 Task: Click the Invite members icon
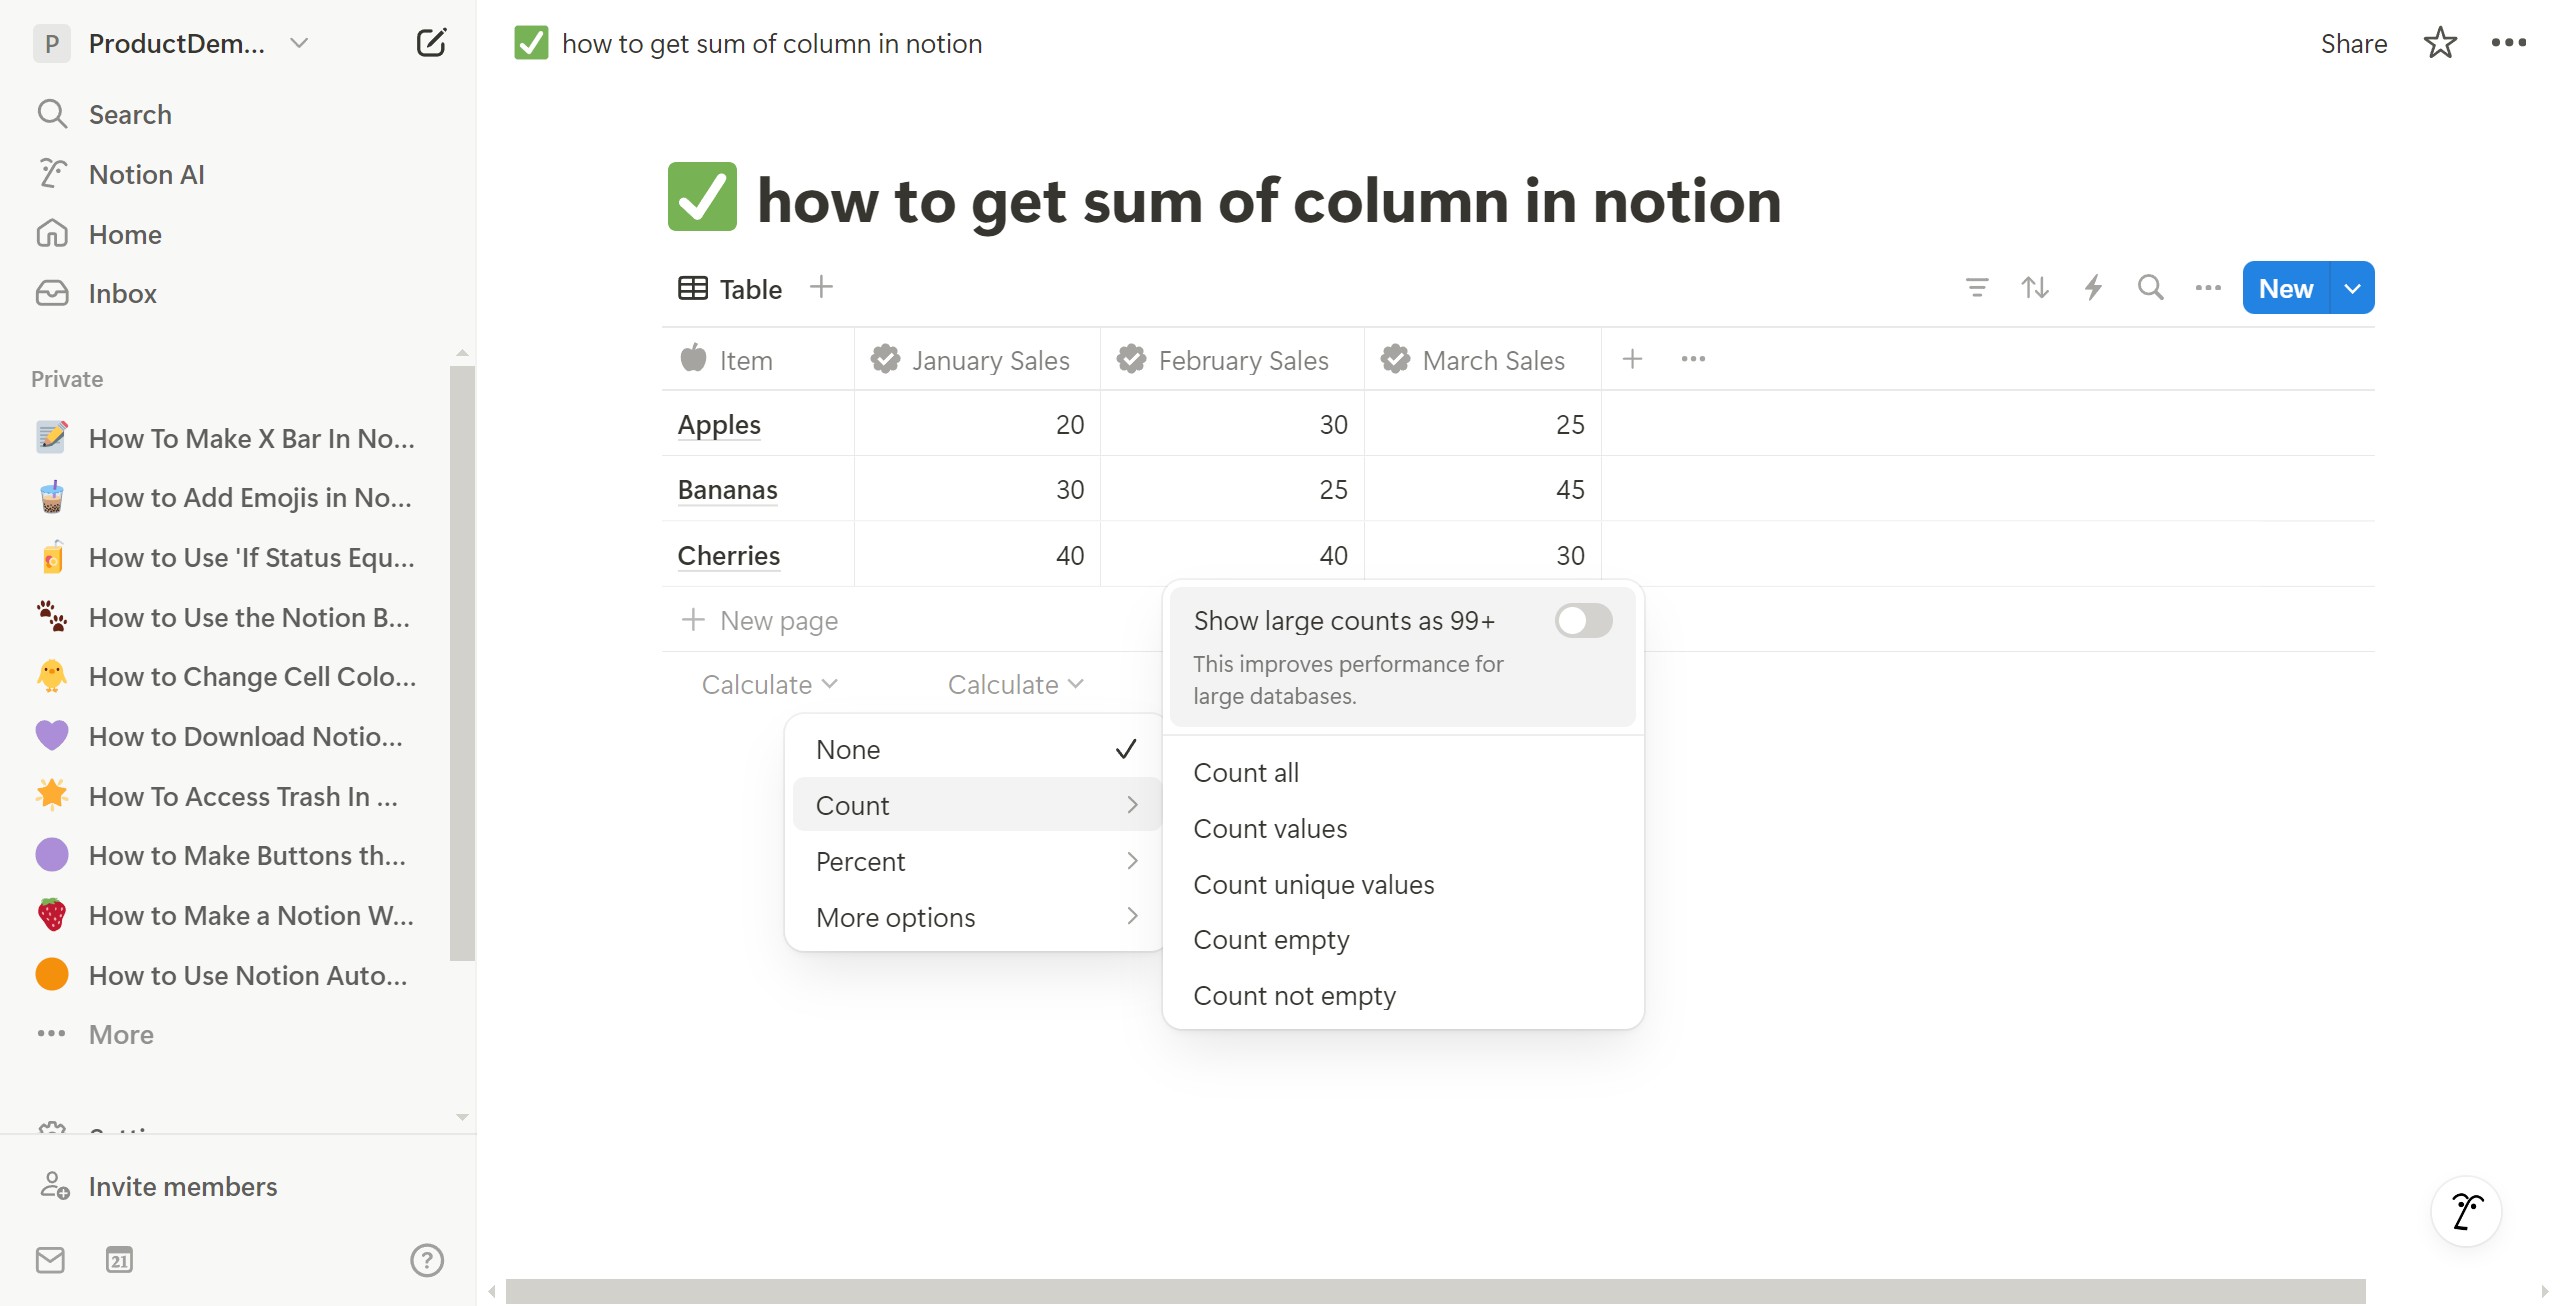(54, 1186)
